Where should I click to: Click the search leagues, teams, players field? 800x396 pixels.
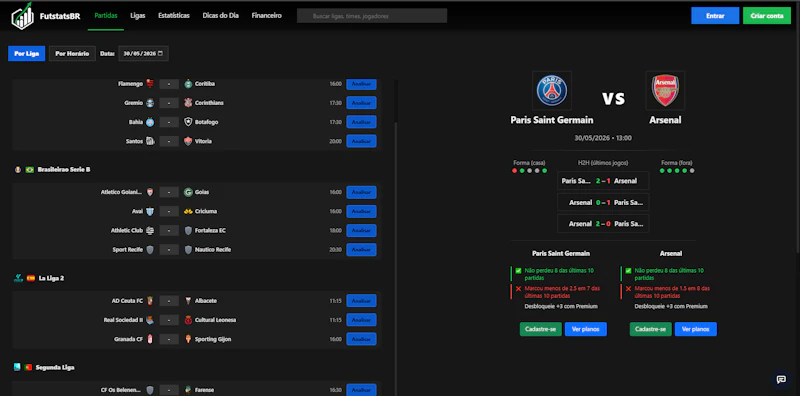[372, 16]
